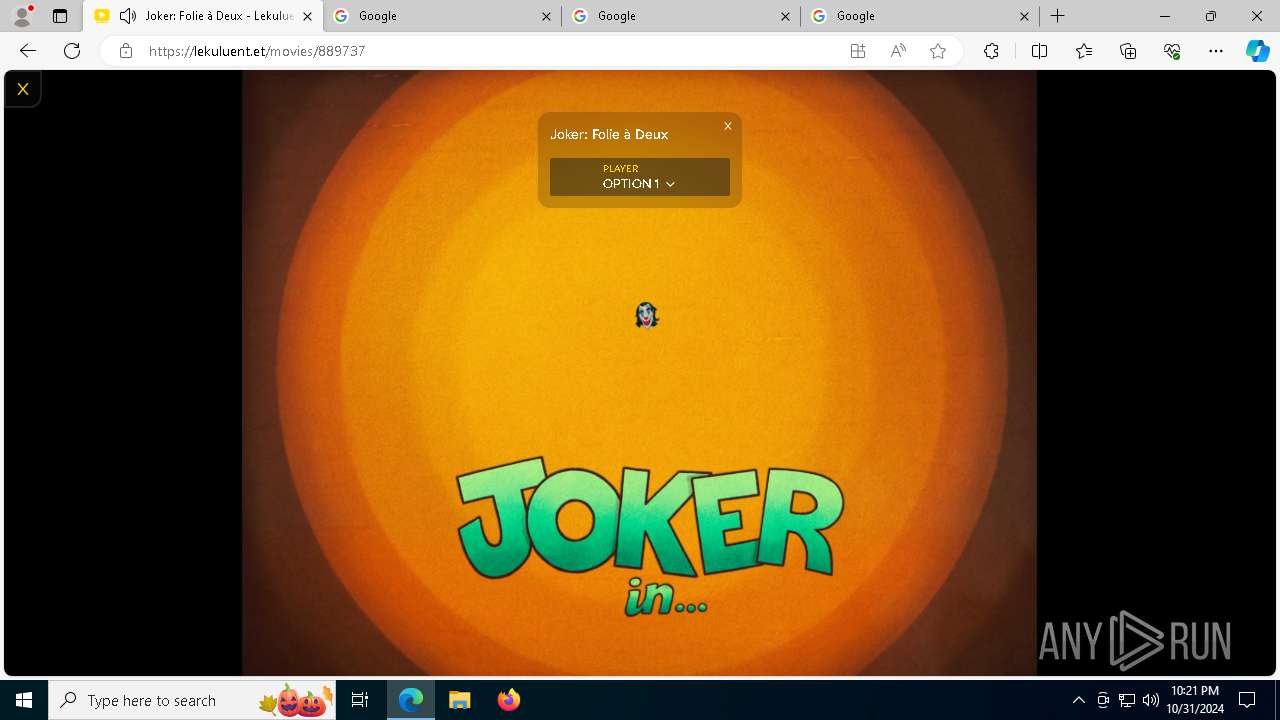Switch to the third Google tab
This screenshot has height=720, width=1280.
[x=920, y=16]
